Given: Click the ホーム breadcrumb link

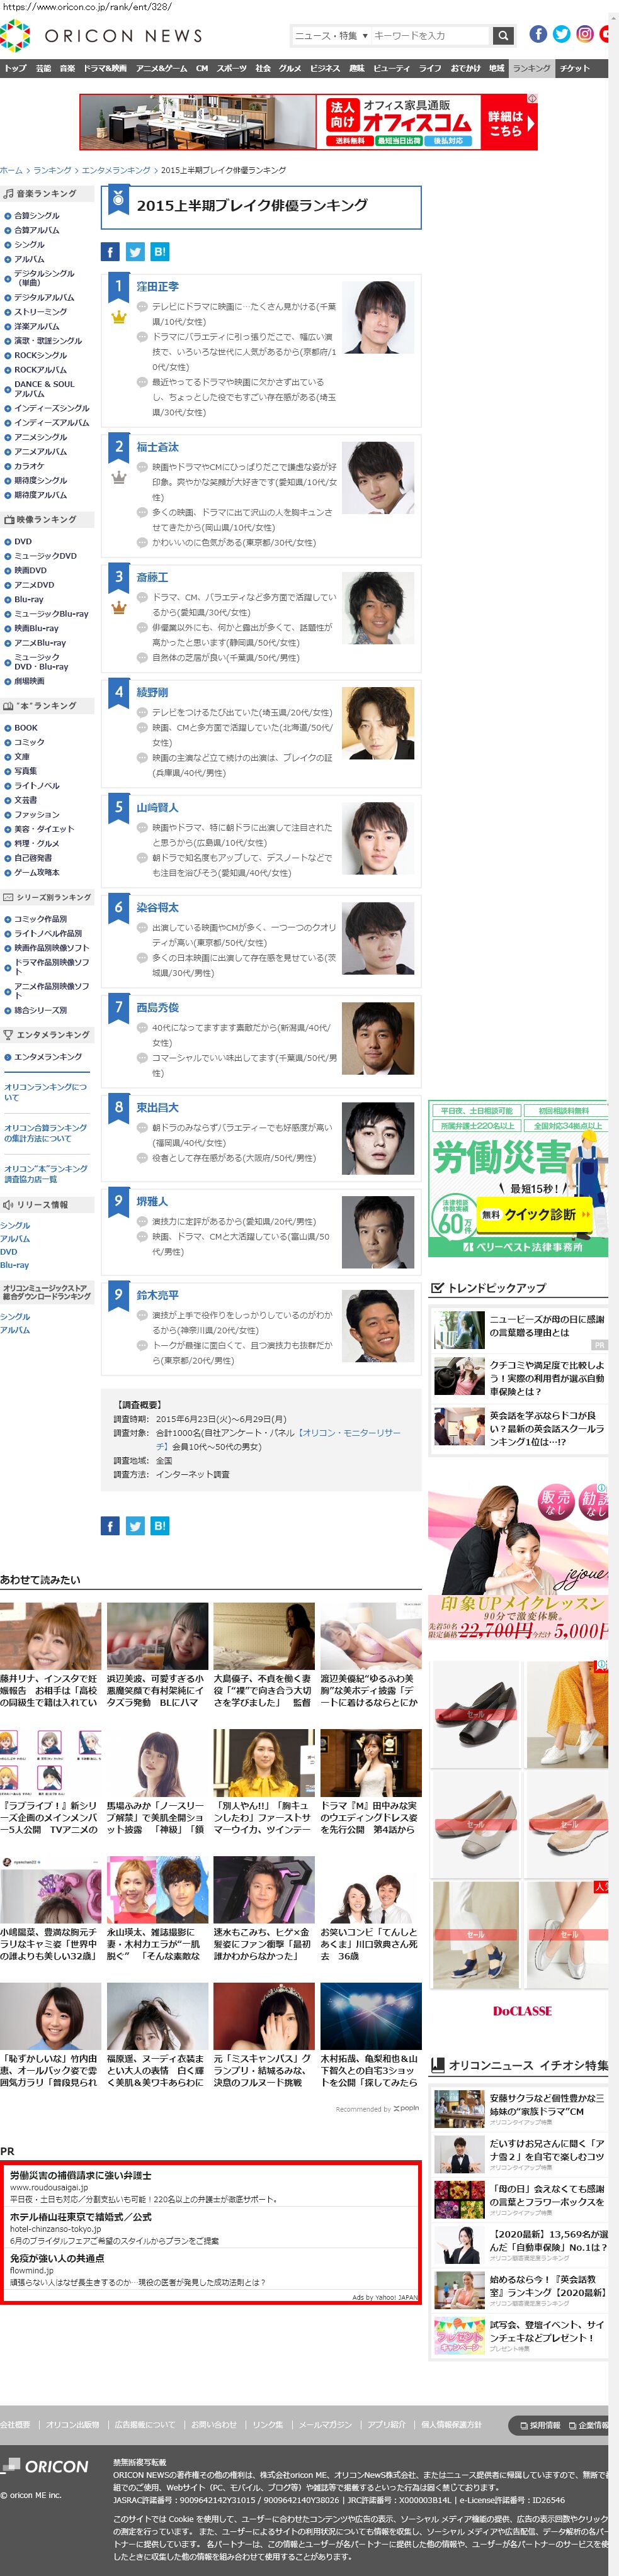Looking at the screenshot, I should tap(11, 170).
